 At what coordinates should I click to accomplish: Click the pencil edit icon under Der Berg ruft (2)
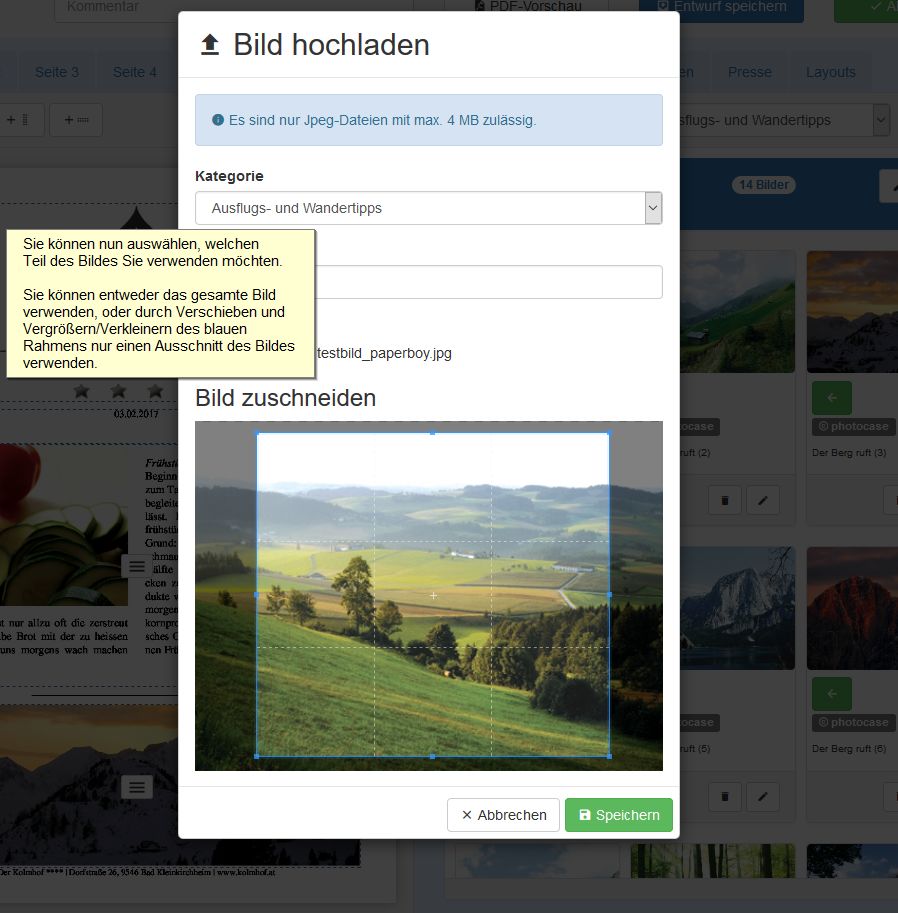click(762, 499)
